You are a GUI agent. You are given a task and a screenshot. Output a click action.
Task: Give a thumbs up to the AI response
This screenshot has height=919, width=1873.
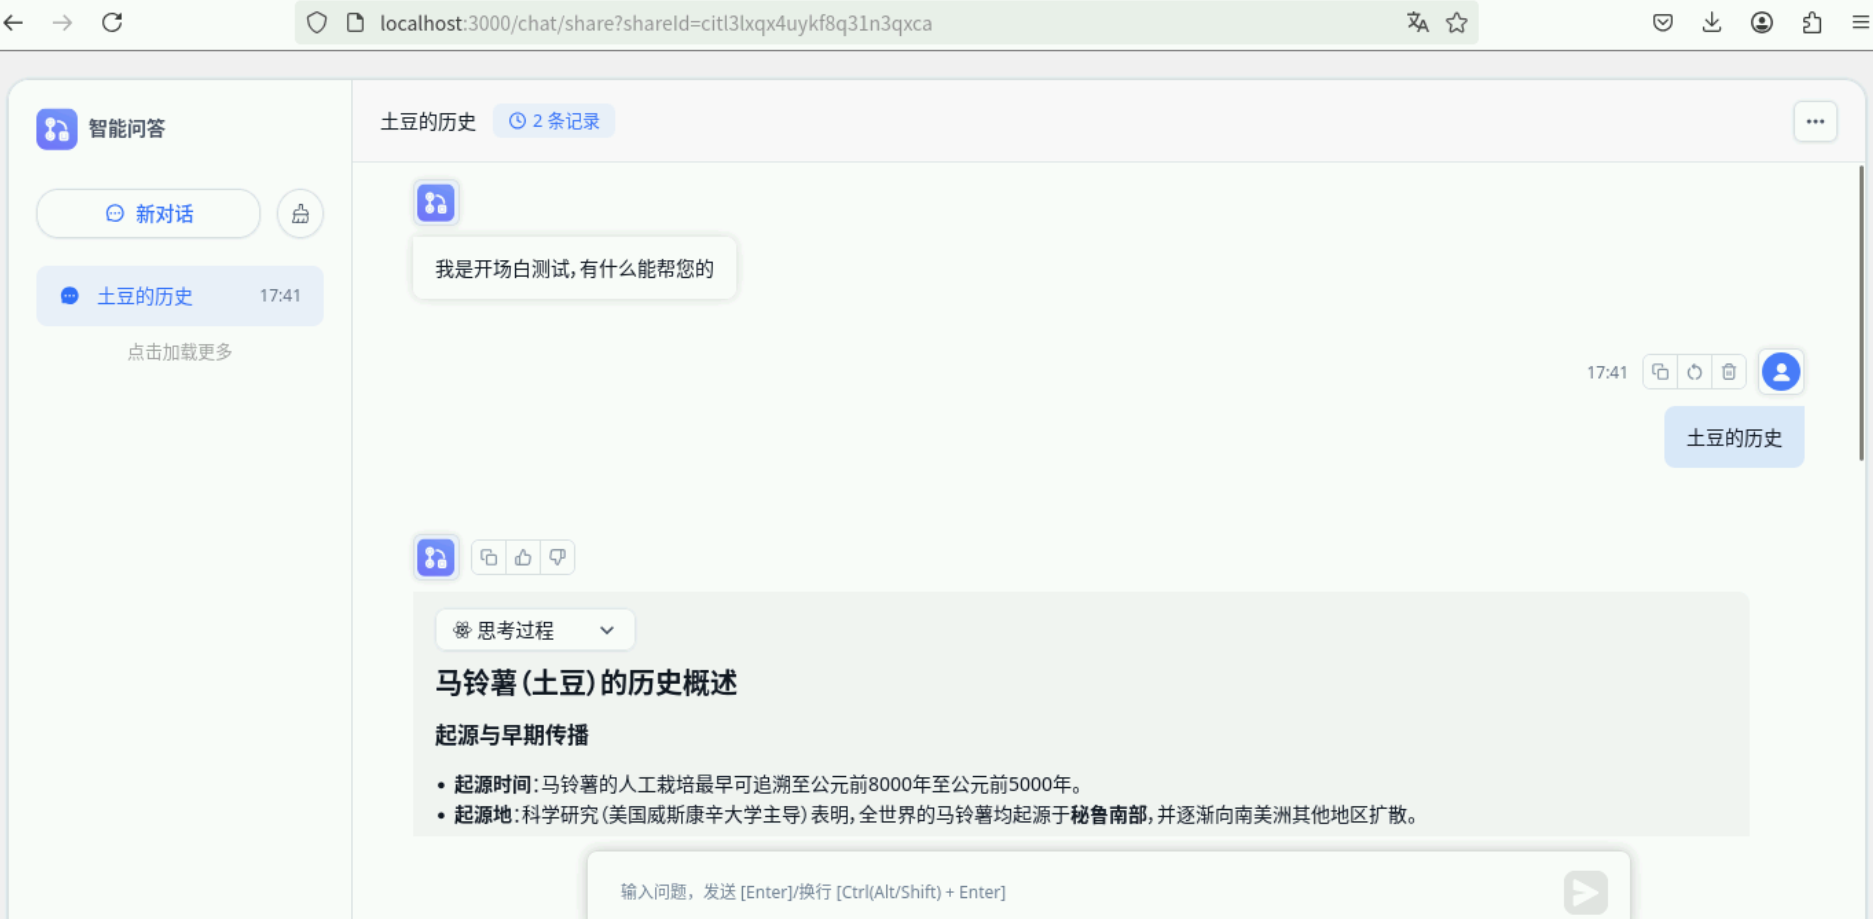[523, 557]
